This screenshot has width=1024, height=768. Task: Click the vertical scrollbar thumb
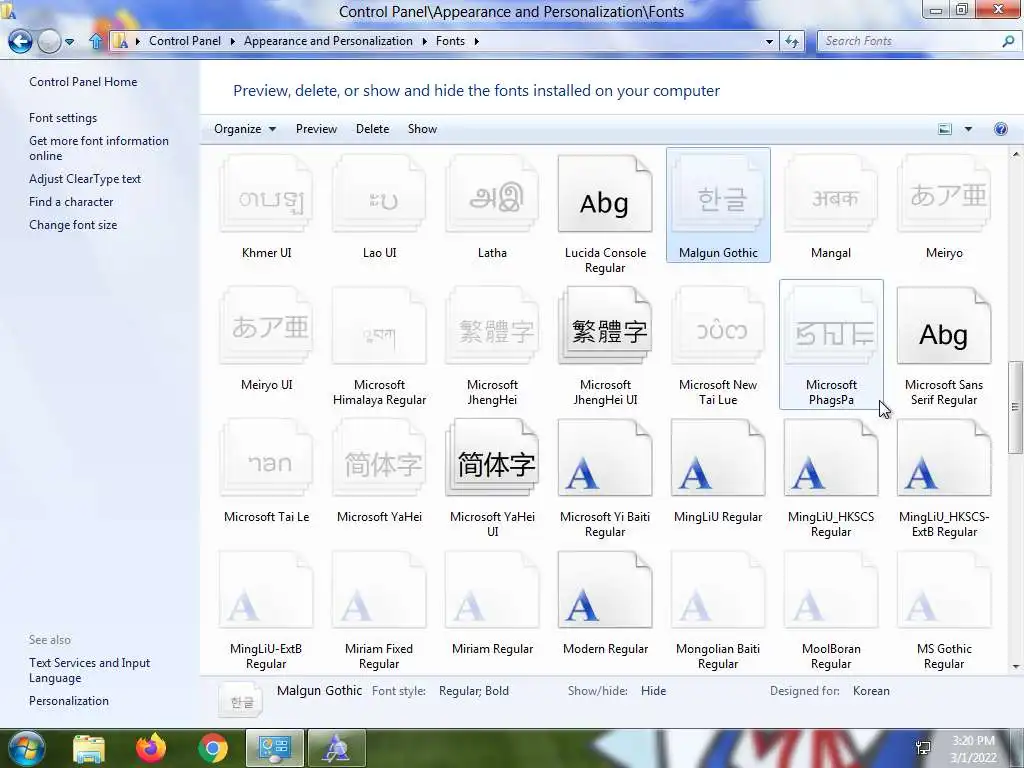click(1015, 407)
